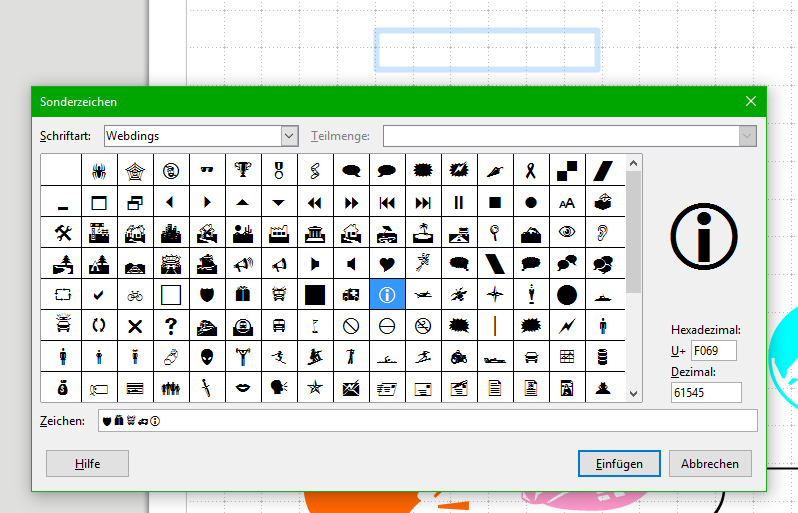The image size is (798, 513).
Task: Choose the large filled circle glyph
Action: click(x=566, y=295)
